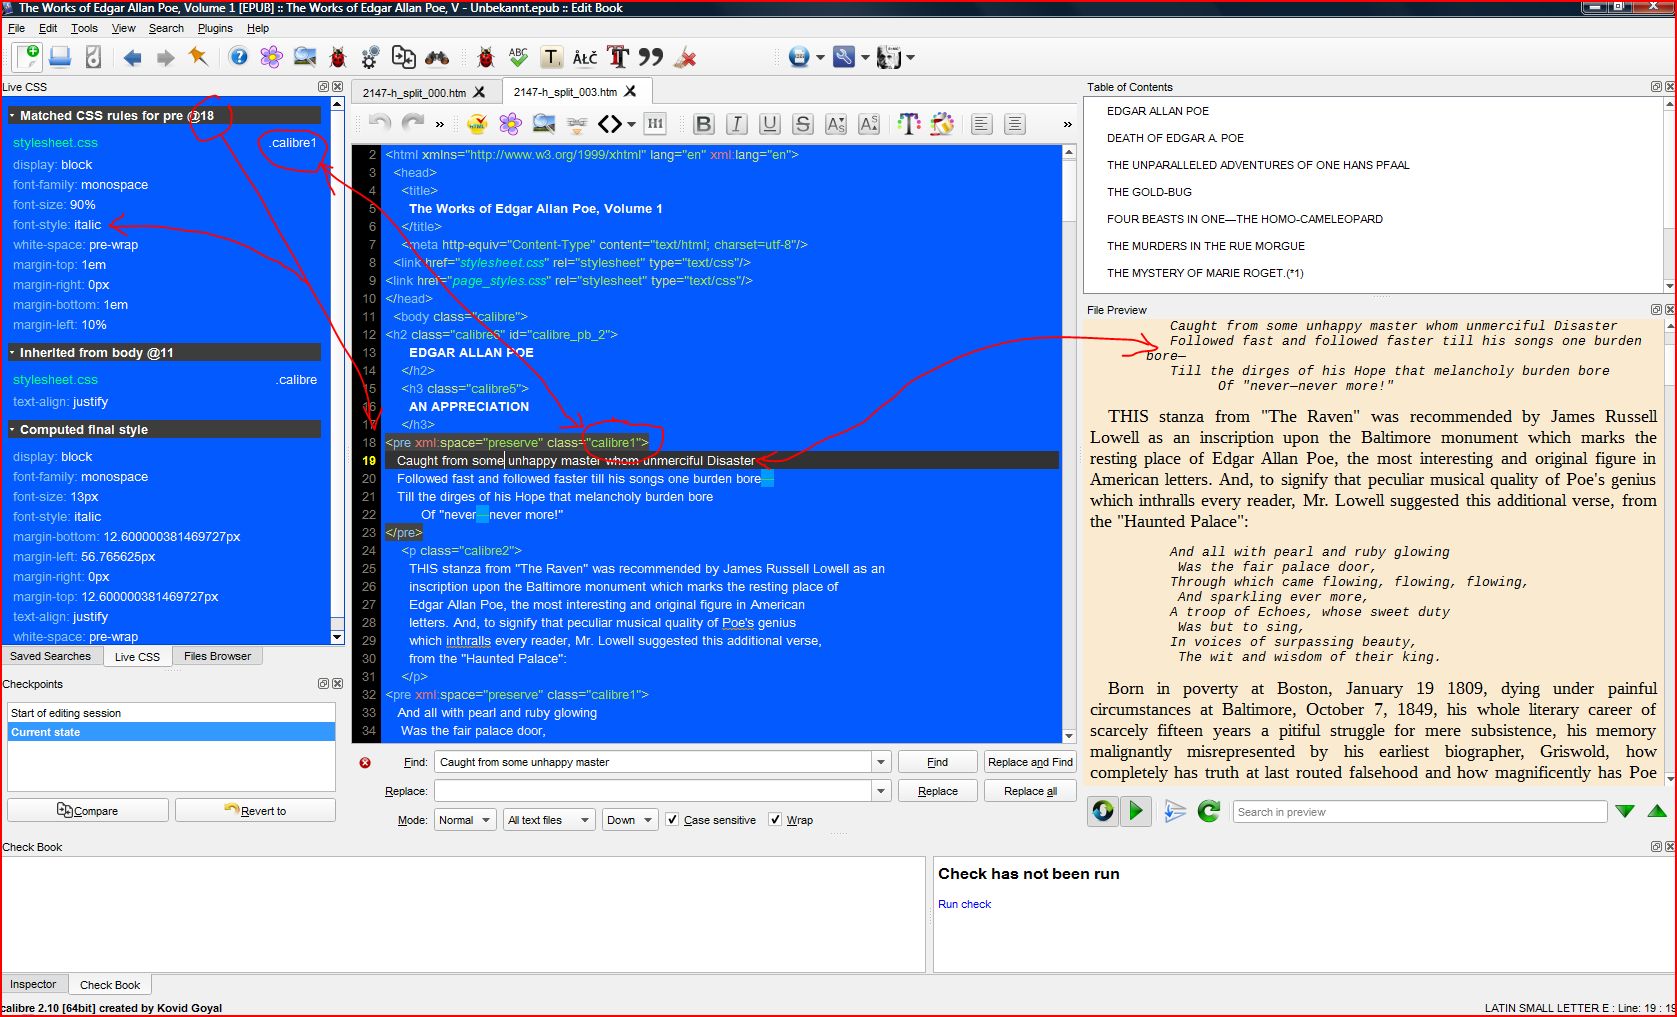Click the Compare checkpoint button

(88, 810)
